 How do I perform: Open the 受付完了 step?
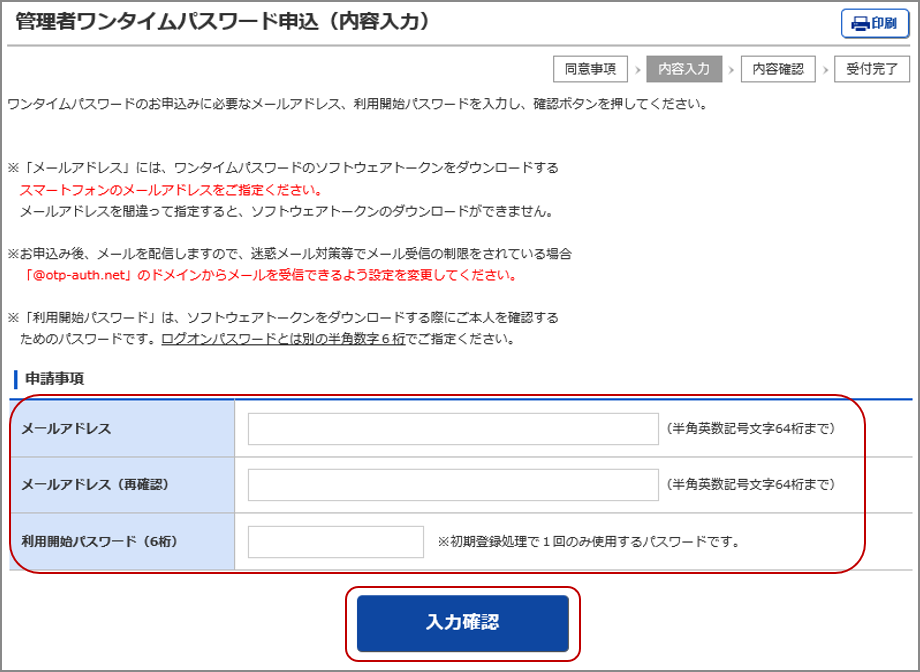tap(872, 69)
